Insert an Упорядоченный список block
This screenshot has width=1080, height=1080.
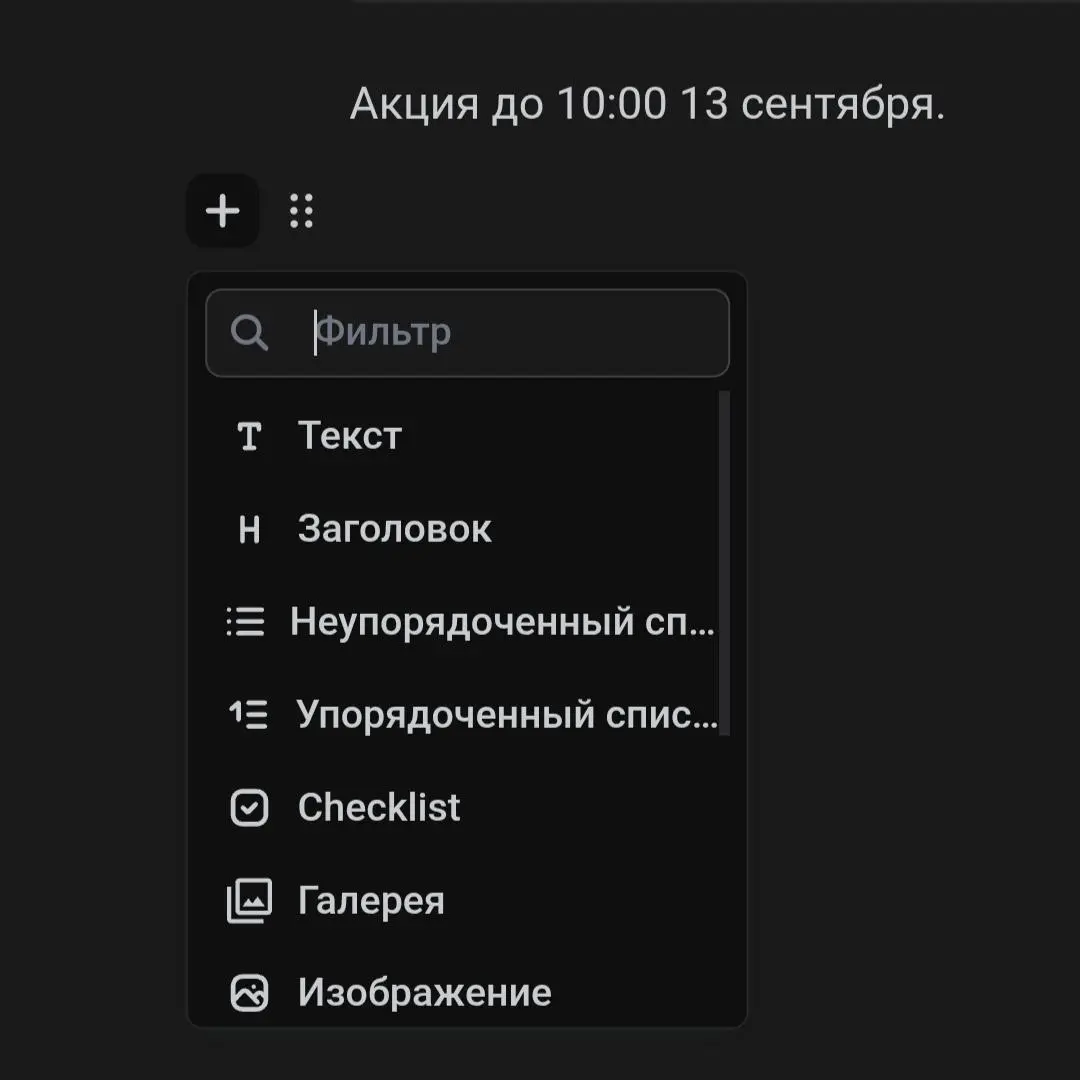pyautogui.click(x=506, y=714)
